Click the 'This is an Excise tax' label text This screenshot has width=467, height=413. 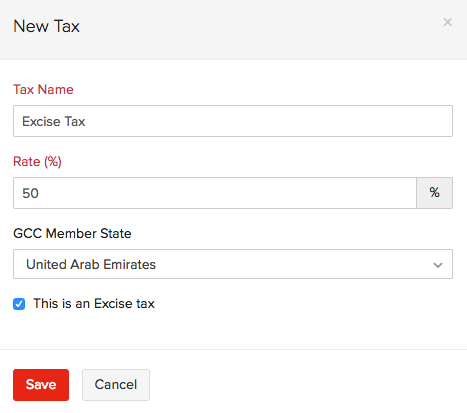tap(94, 304)
